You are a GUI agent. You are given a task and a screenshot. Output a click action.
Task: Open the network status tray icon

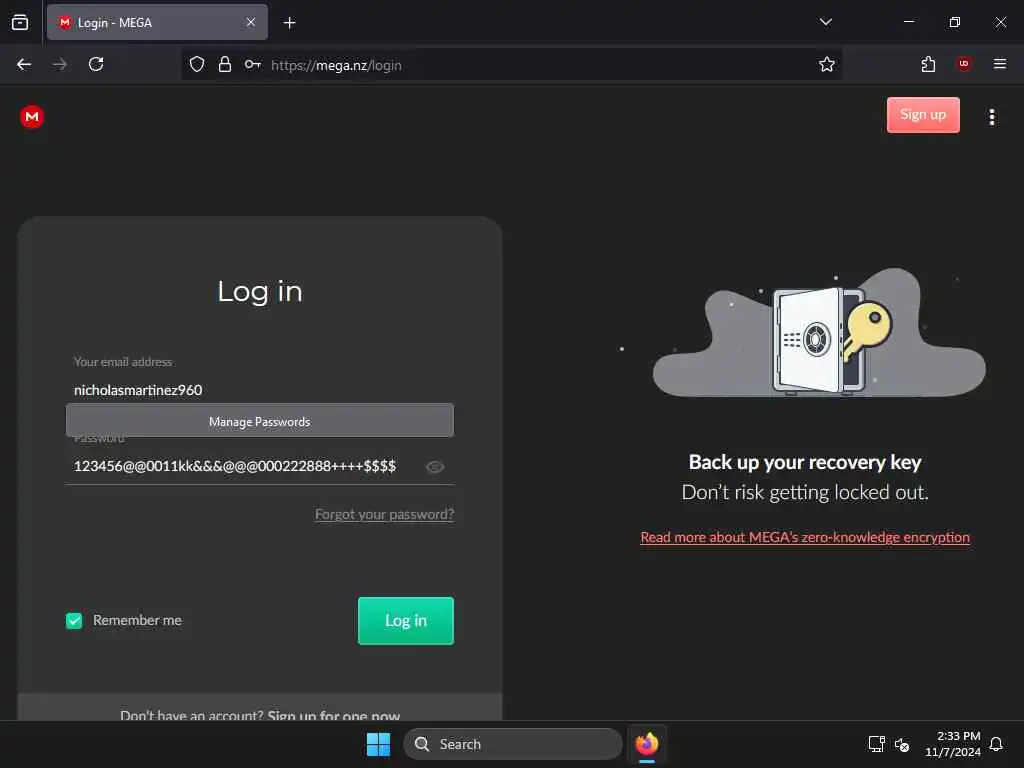coord(876,744)
